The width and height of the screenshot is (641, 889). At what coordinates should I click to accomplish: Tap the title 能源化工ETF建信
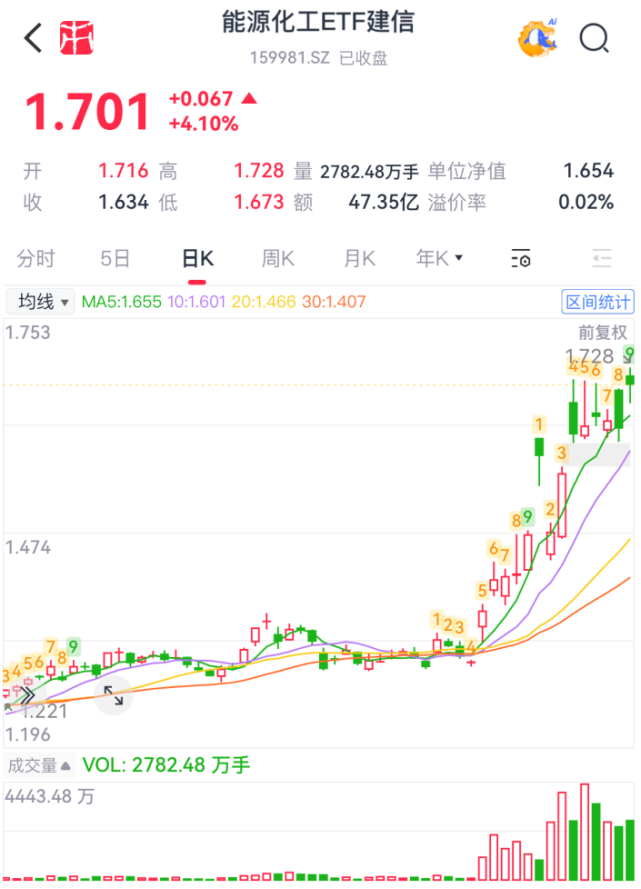(x=318, y=22)
